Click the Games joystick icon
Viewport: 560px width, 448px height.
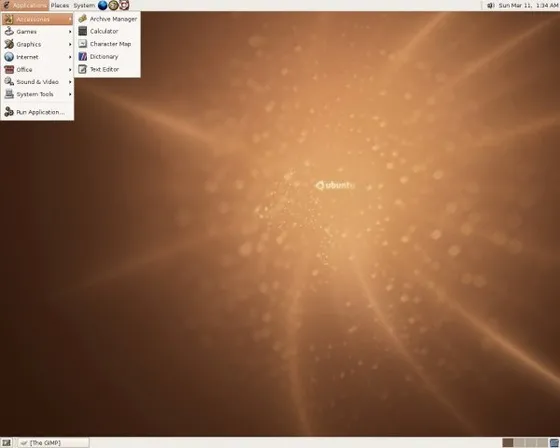[9, 31]
